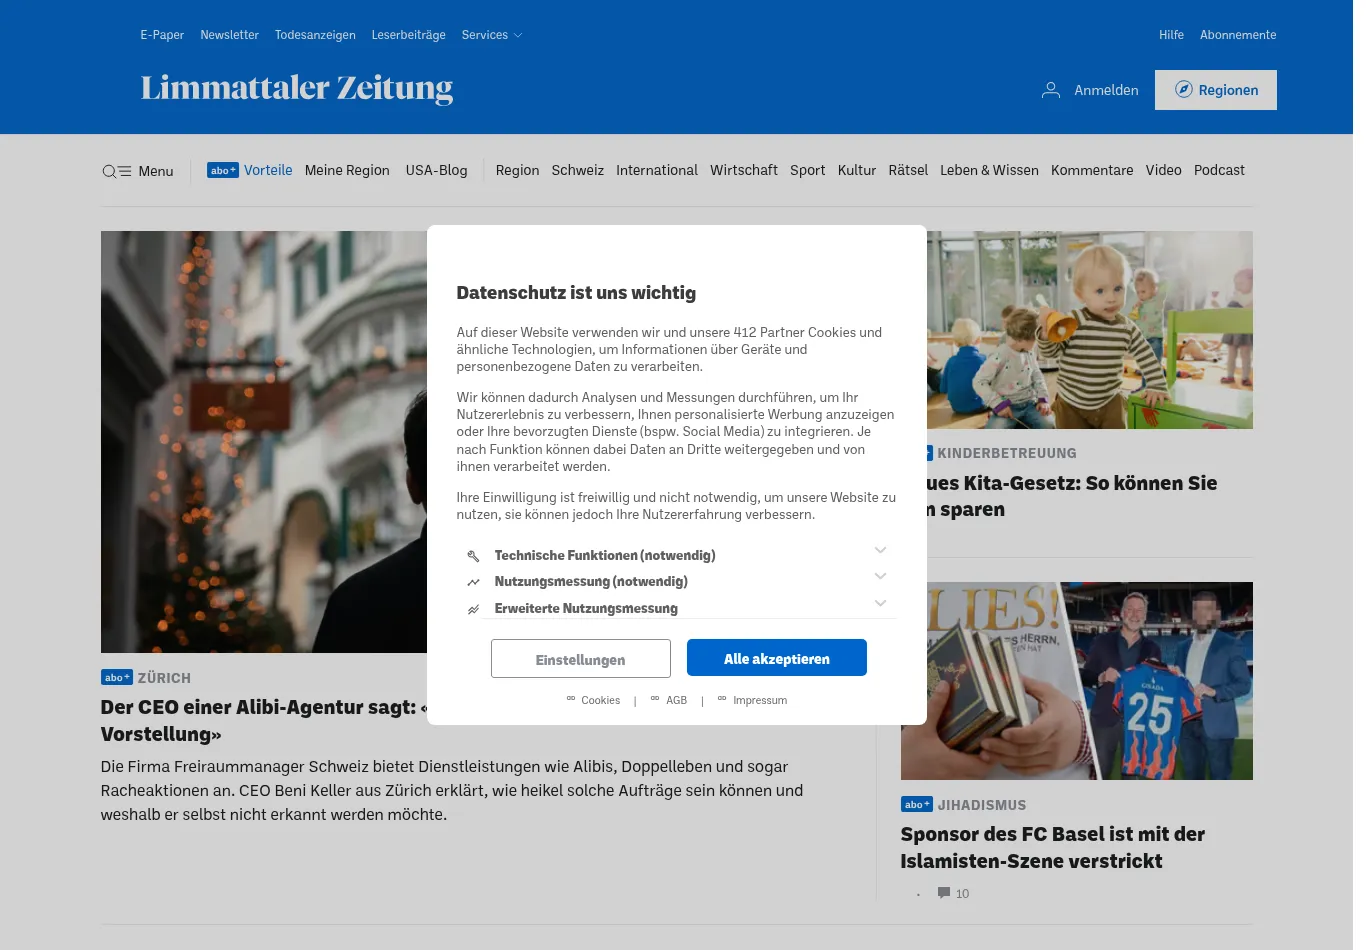1368x950 pixels.
Task: Click the abo+ badge above Jihadismus article
Action: [917, 805]
